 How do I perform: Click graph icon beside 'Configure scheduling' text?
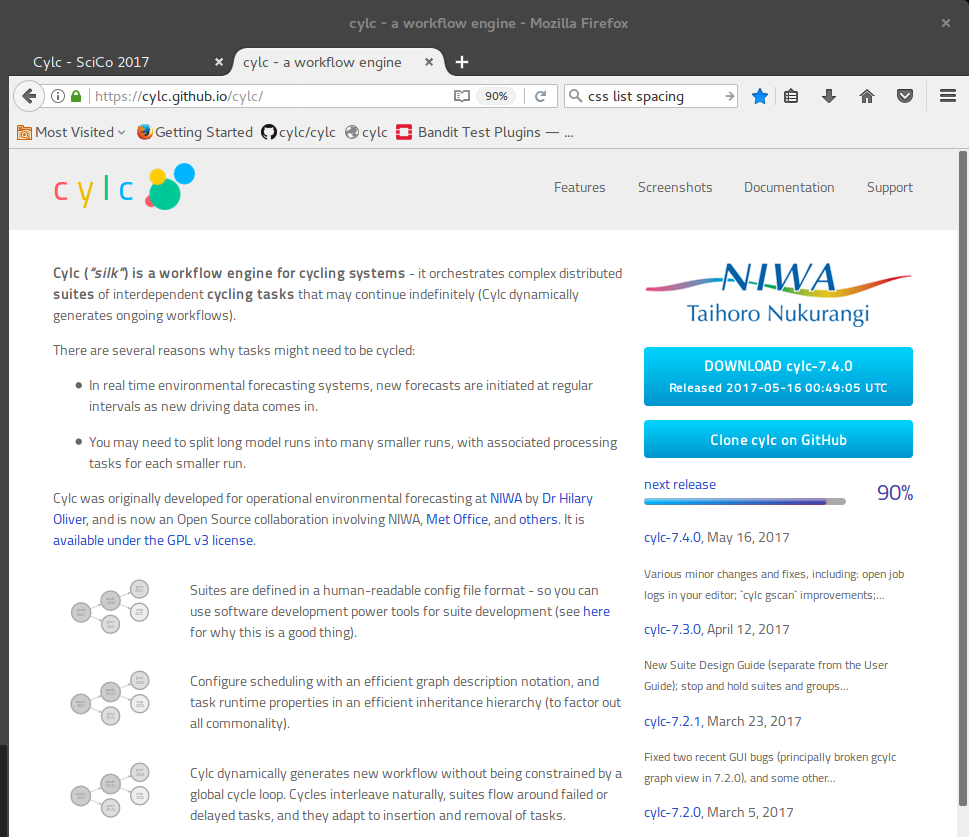tap(111, 698)
